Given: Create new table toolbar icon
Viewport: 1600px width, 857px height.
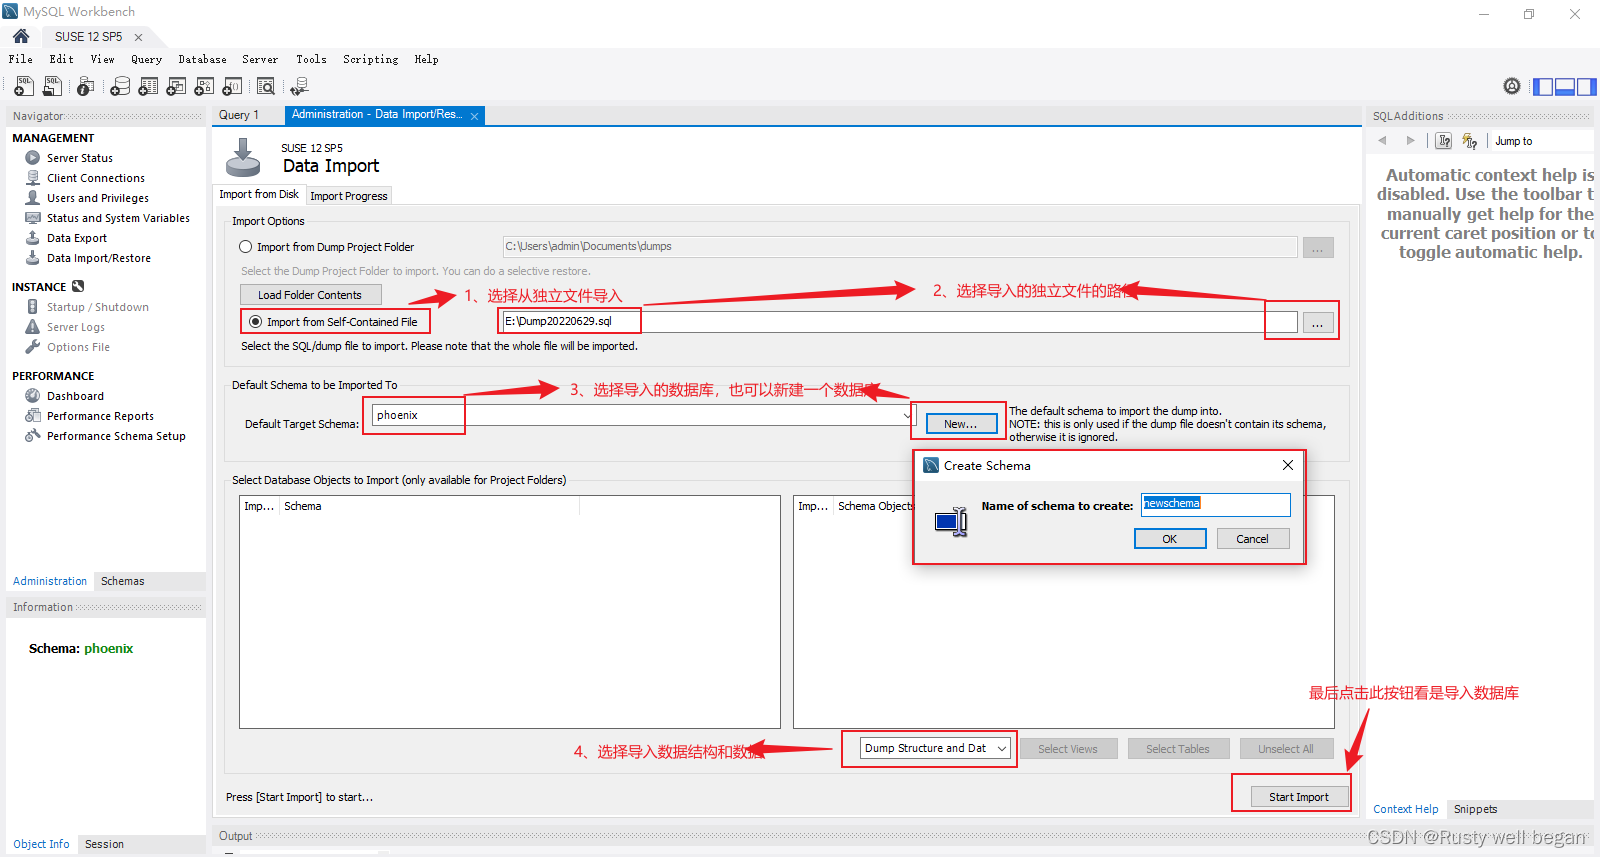Looking at the screenshot, I should (148, 87).
